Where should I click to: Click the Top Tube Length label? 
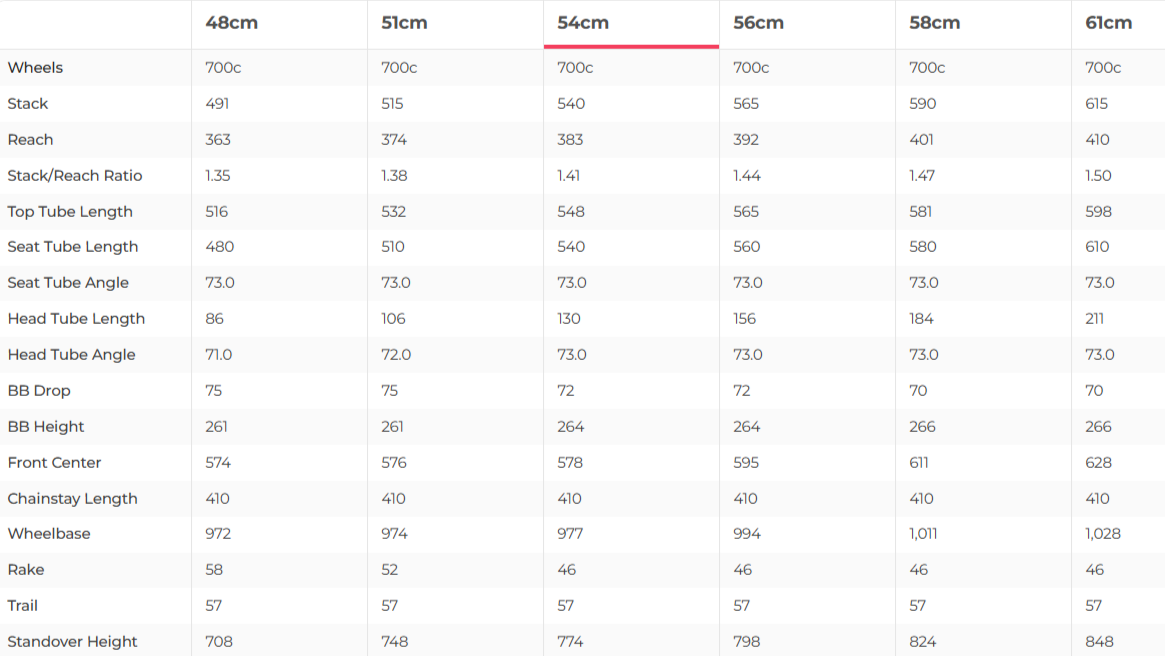coord(70,212)
